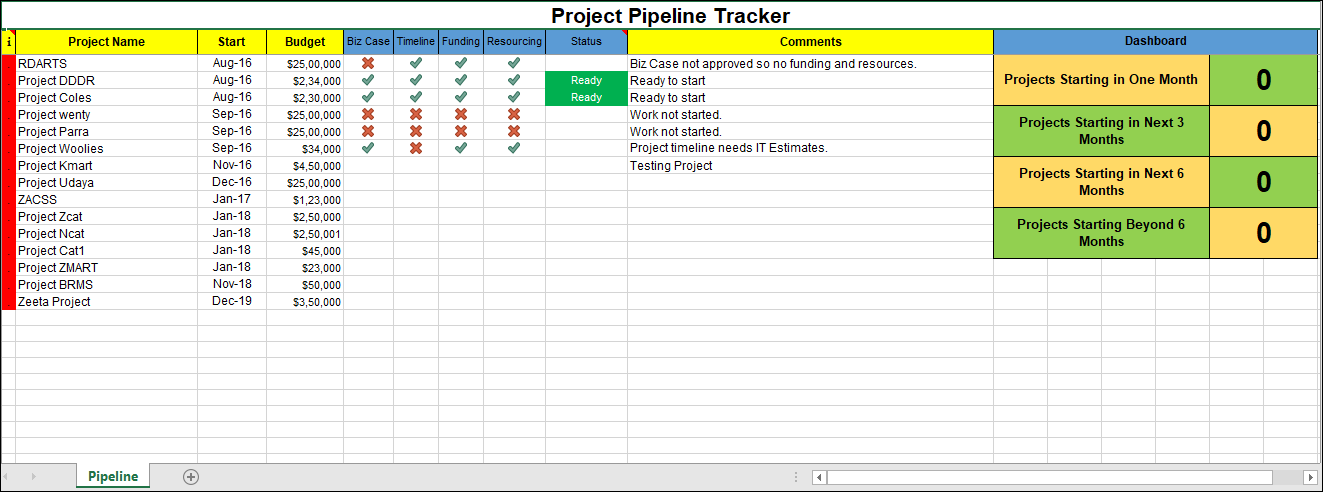Screen dimensions: 1323x492
Task: Select the red cross in Project Woolies Timeline cell
Action: pyautogui.click(x=416, y=148)
